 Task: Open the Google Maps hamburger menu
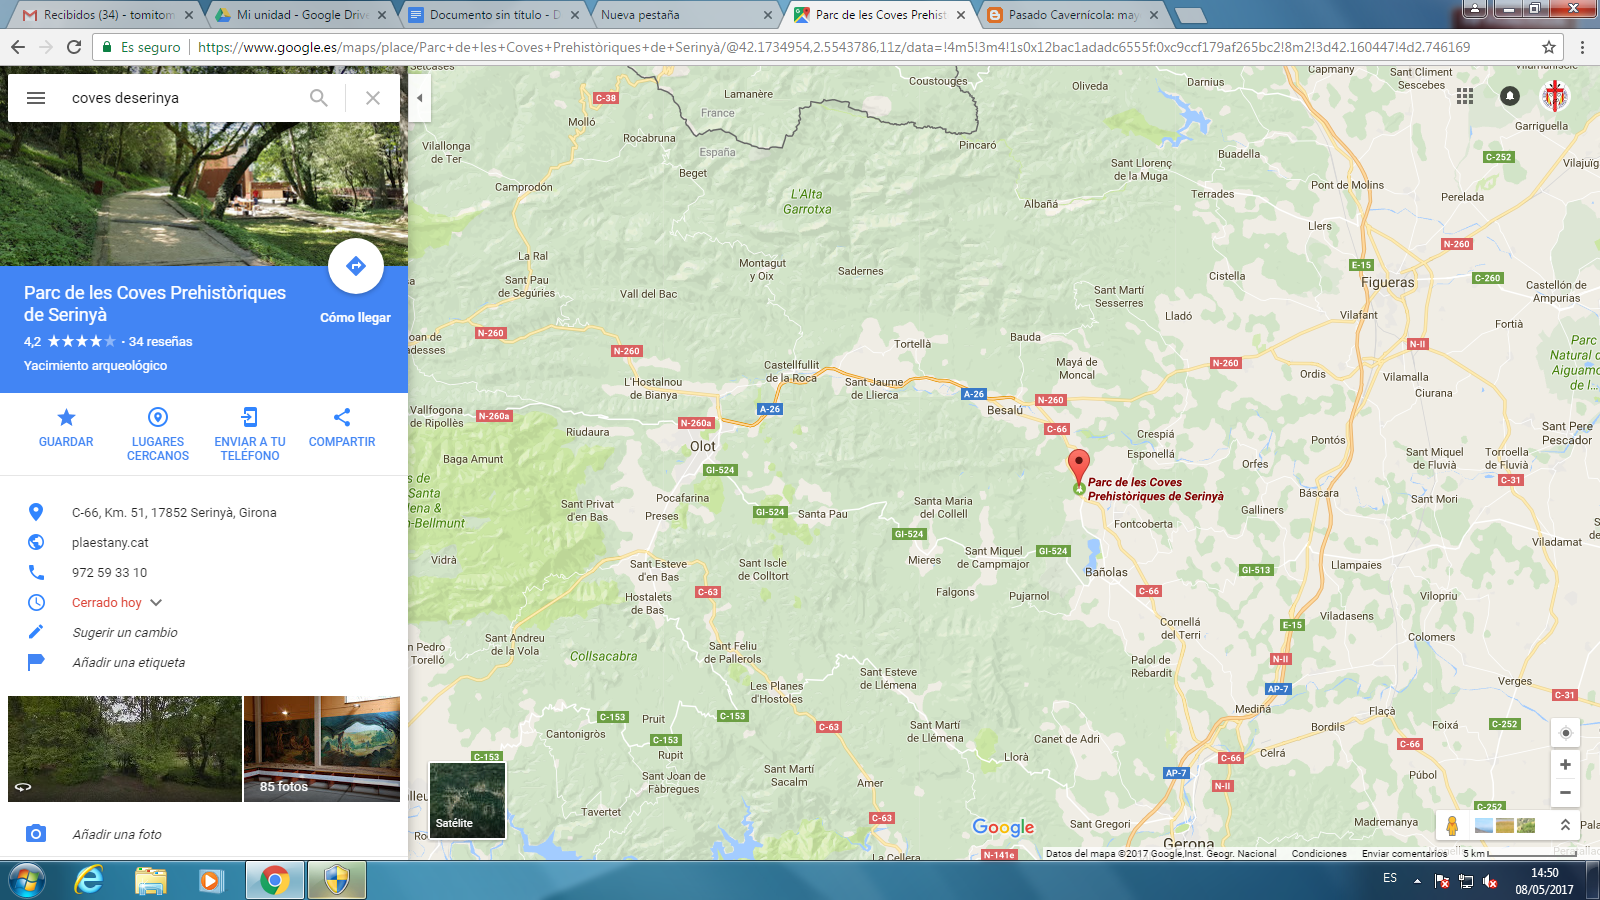36,98
